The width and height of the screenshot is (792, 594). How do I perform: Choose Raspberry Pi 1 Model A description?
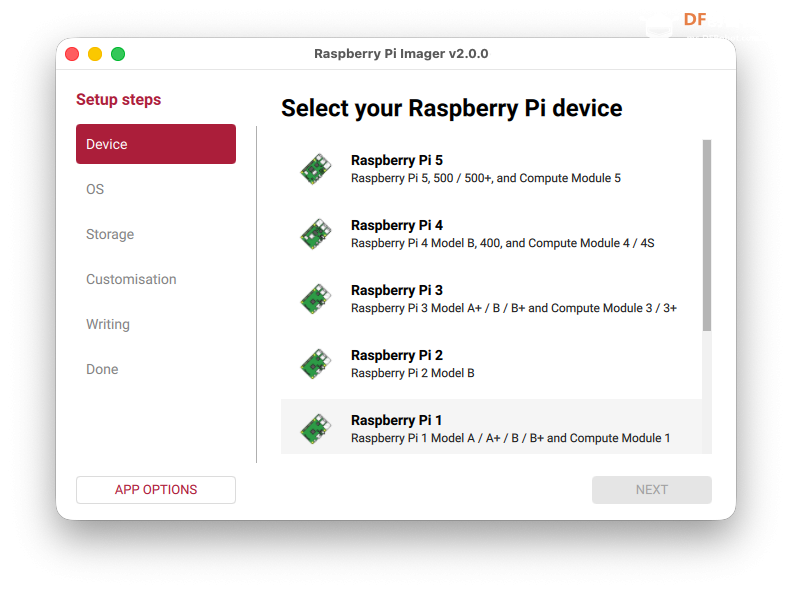click(x=510, y=438)
